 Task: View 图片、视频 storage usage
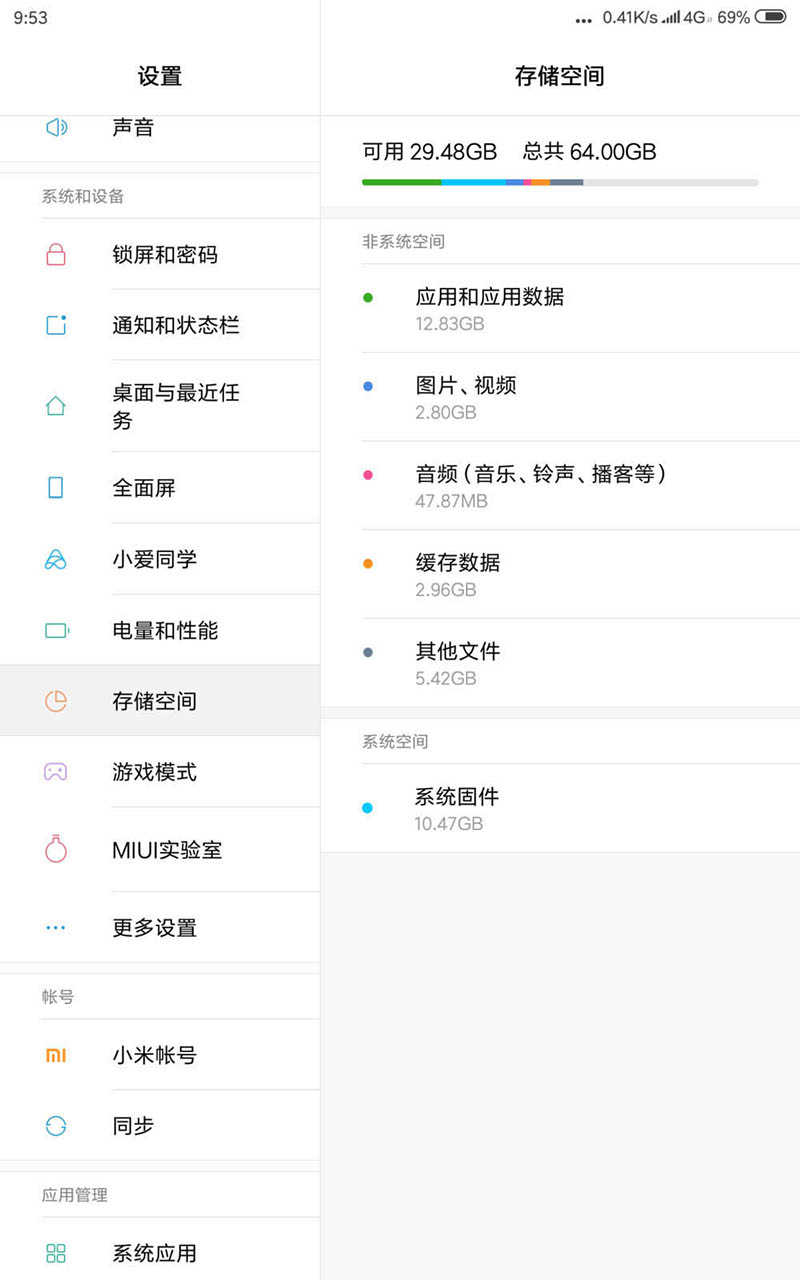[x=560, y=397]
